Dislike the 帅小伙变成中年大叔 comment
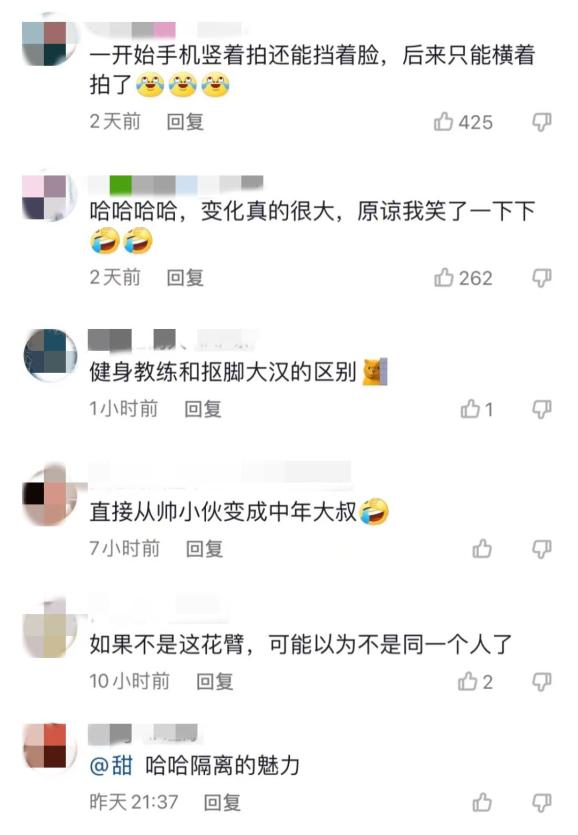This screenshot has width=578, height=835. [x=542, y=549]
